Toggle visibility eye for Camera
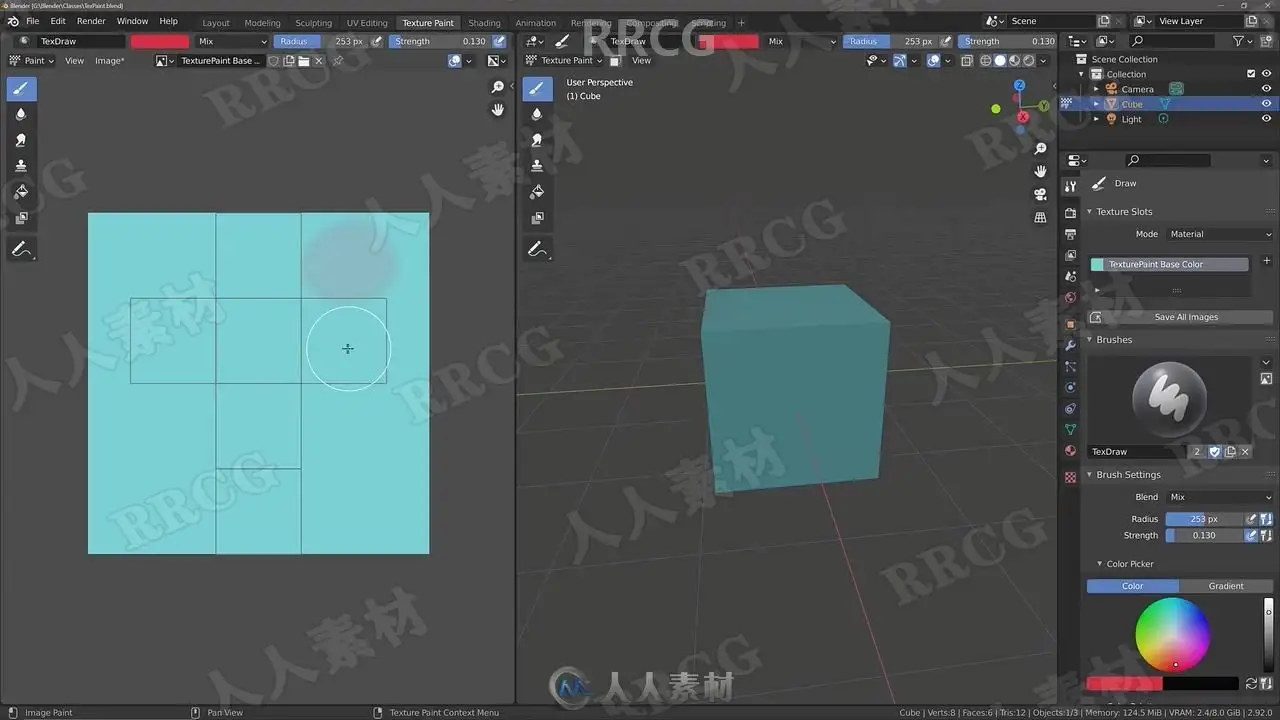The image size is (1280, 720). click(x=1266, y=89)
